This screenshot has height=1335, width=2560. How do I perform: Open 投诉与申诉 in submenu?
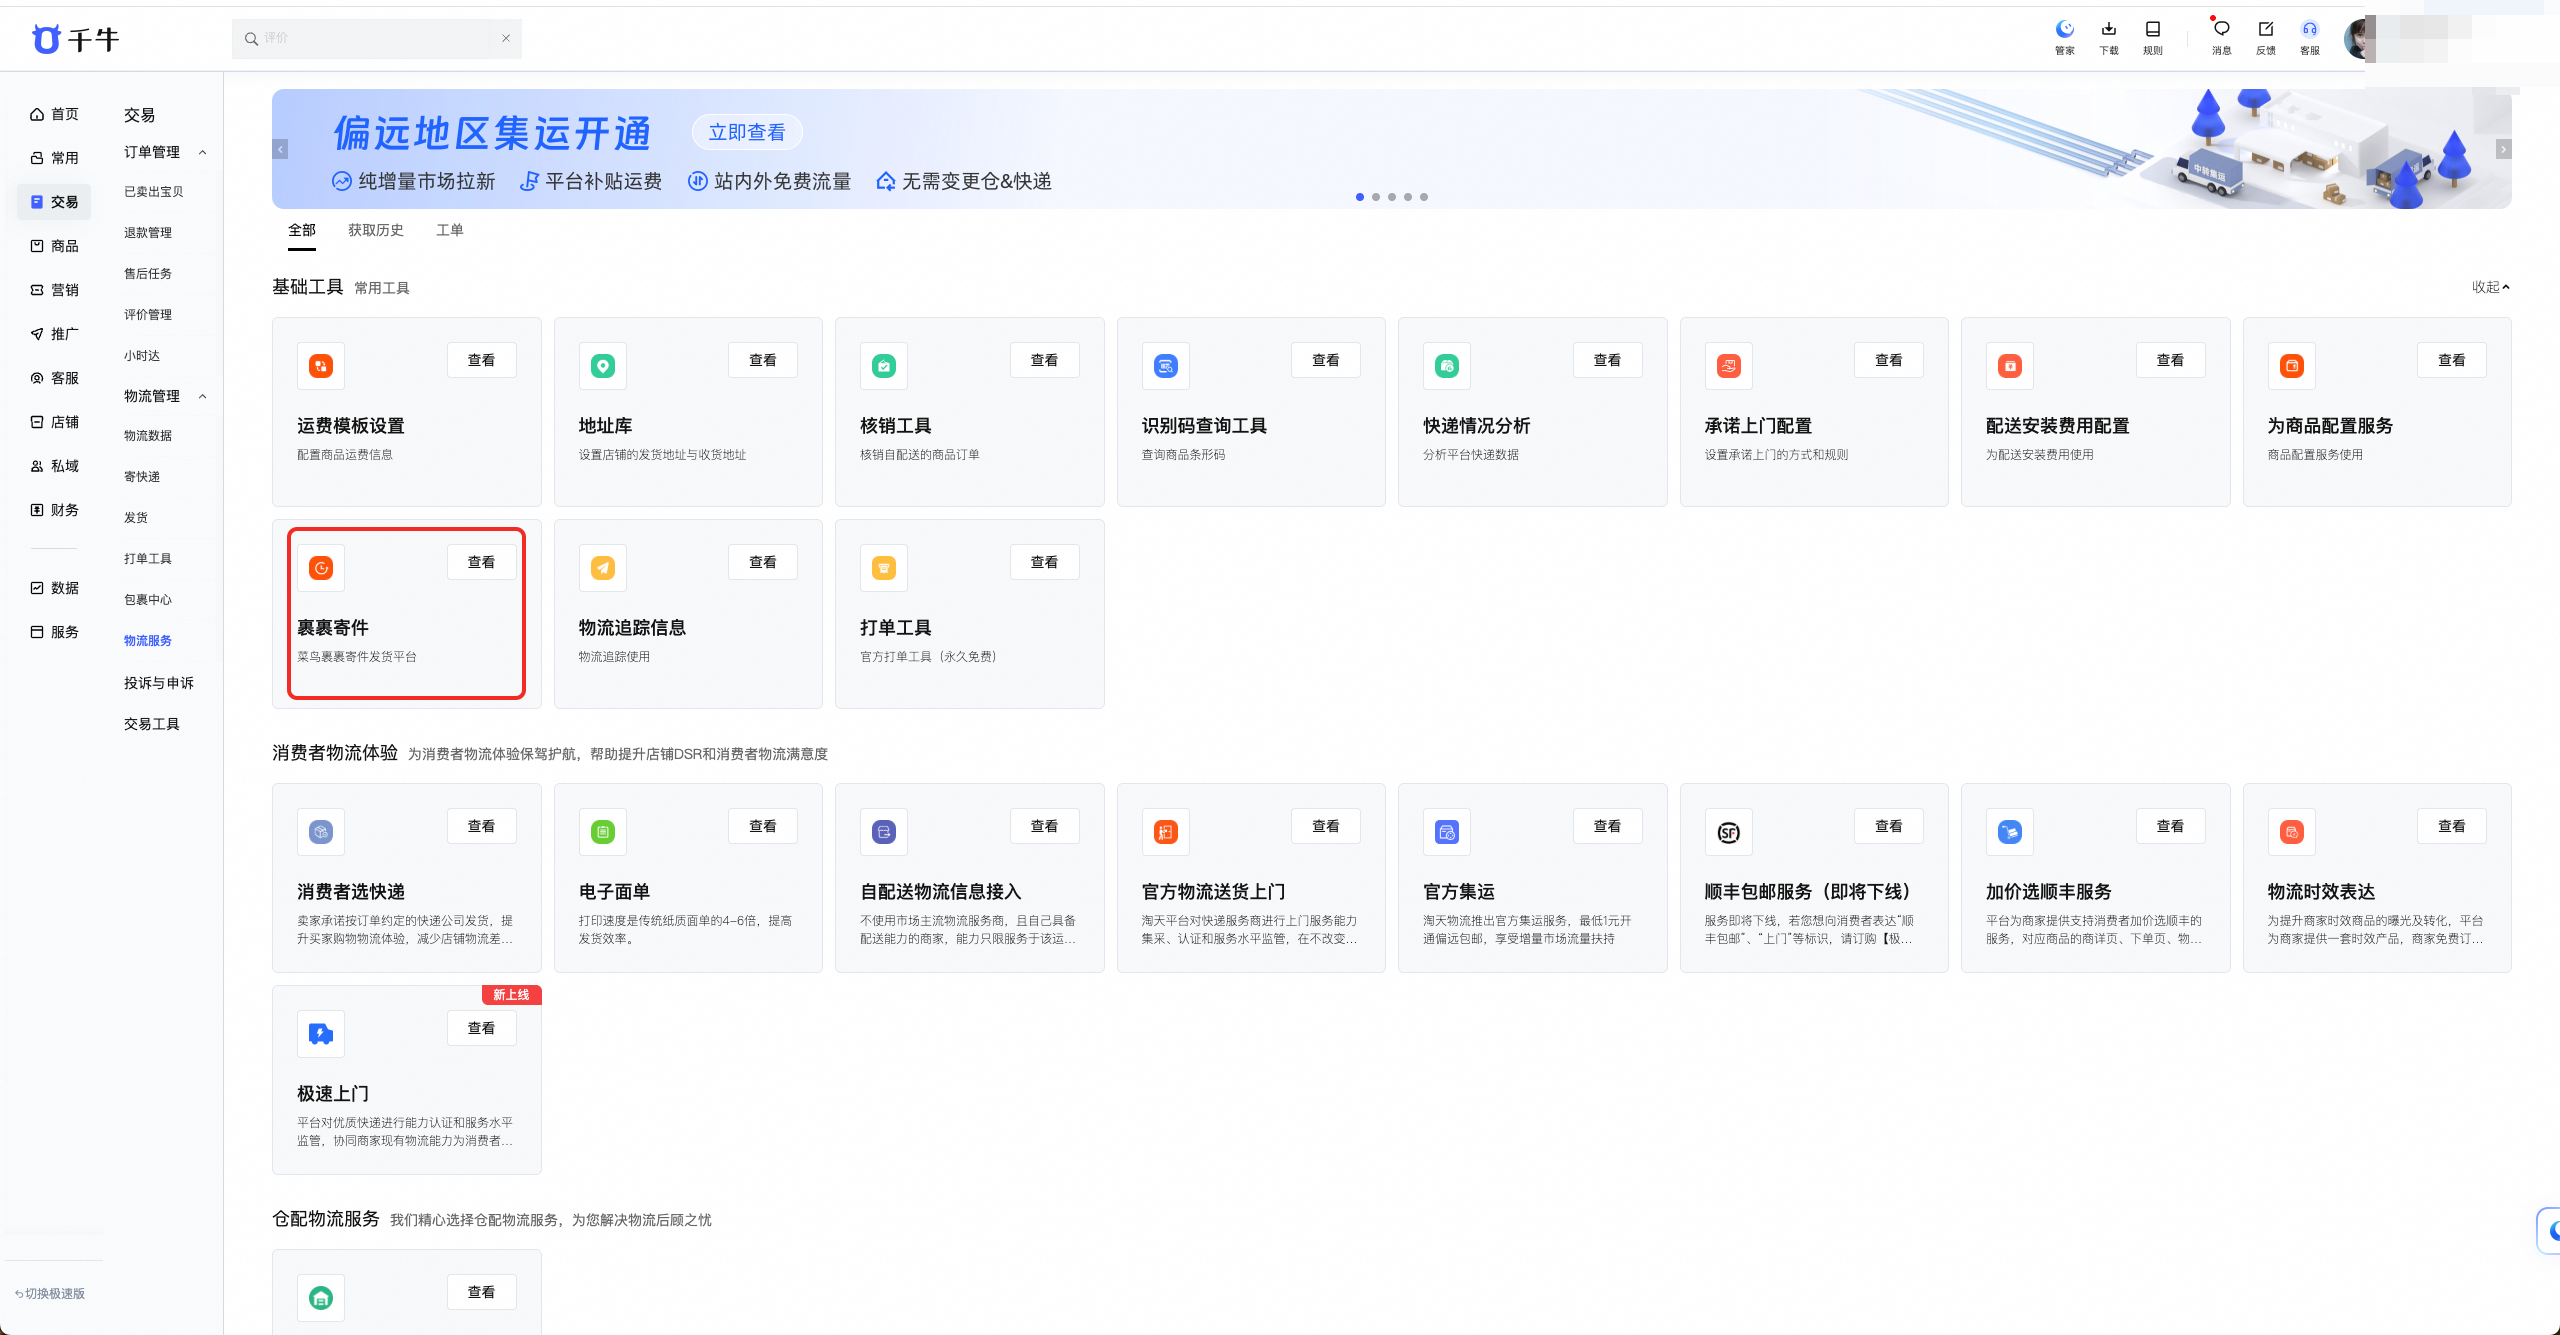pos(159,683)
